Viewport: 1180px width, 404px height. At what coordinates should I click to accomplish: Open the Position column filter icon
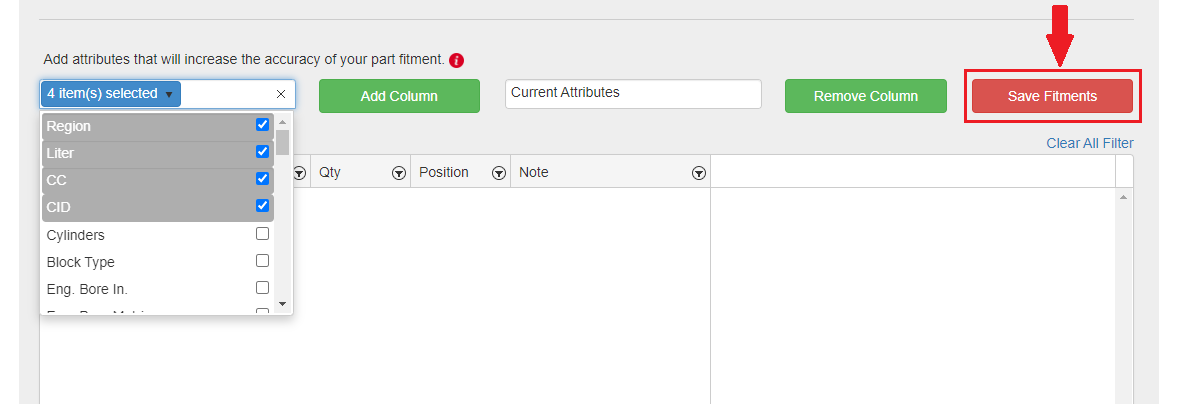tap(499, 173)
